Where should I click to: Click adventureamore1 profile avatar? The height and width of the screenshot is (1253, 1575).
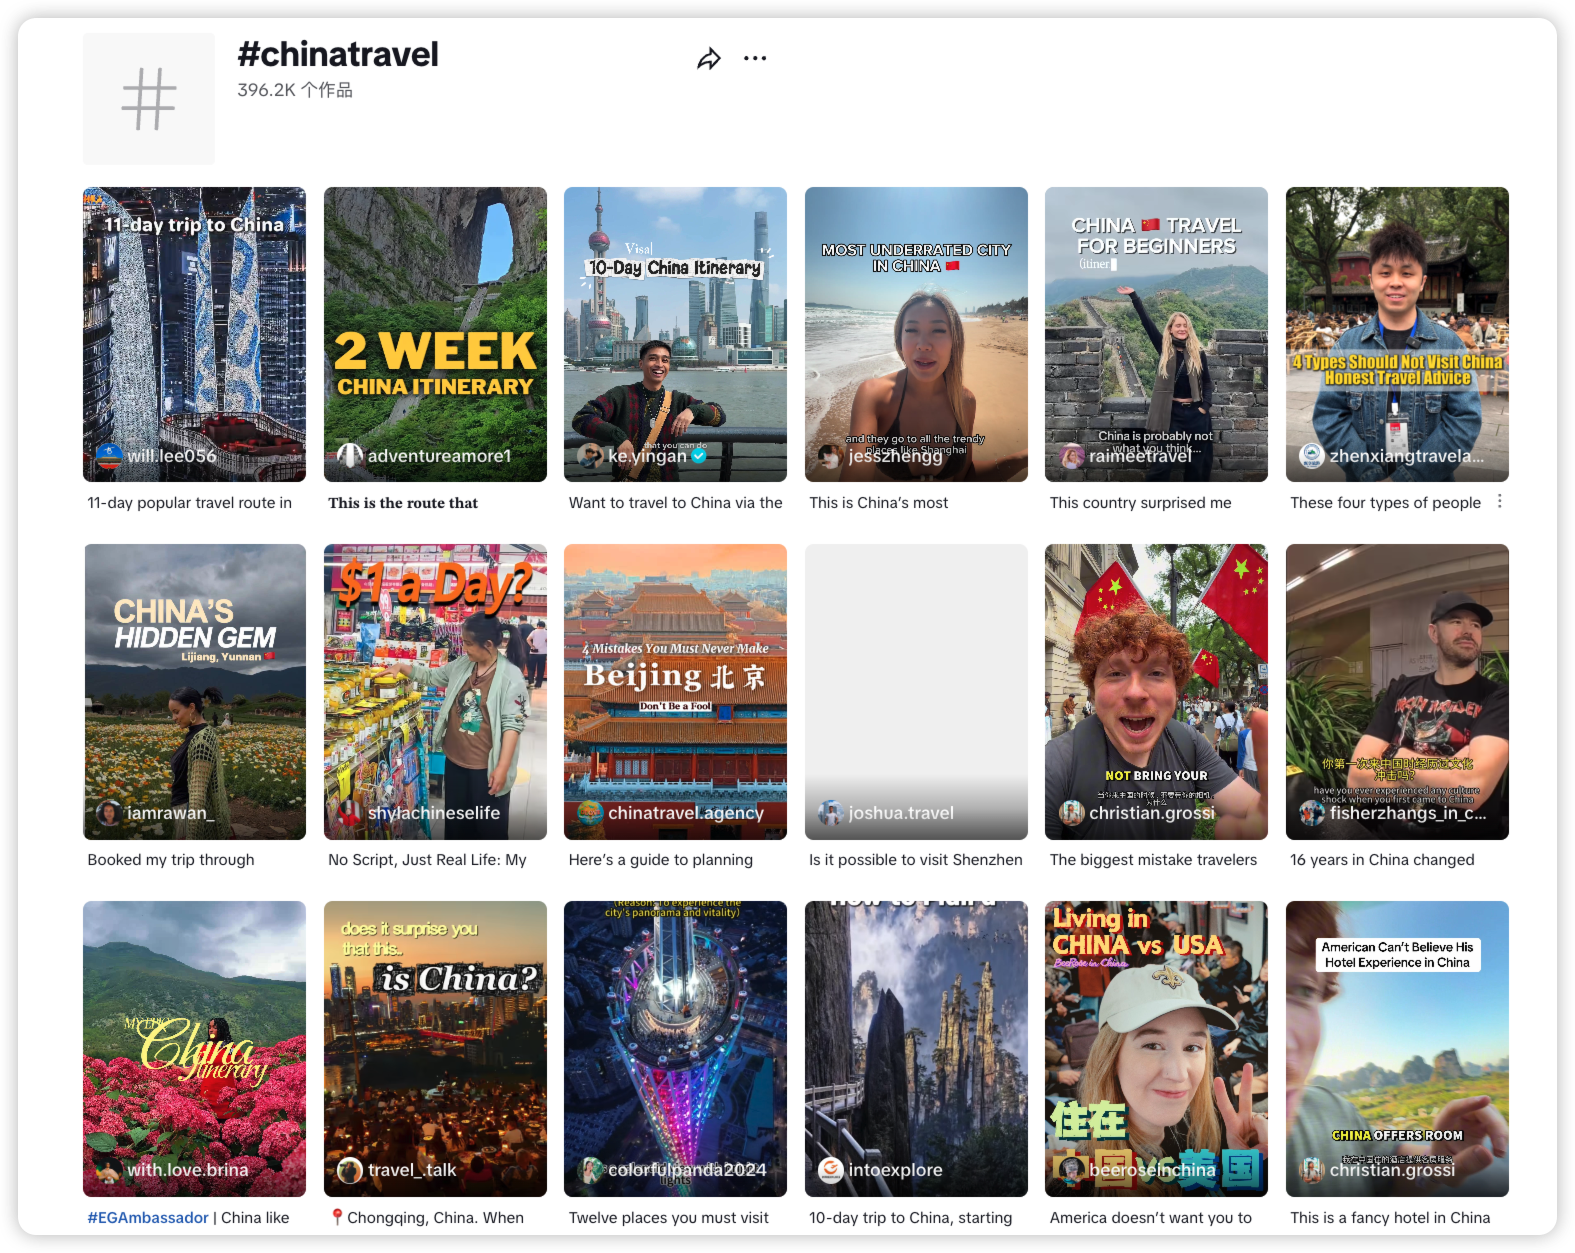350,456
